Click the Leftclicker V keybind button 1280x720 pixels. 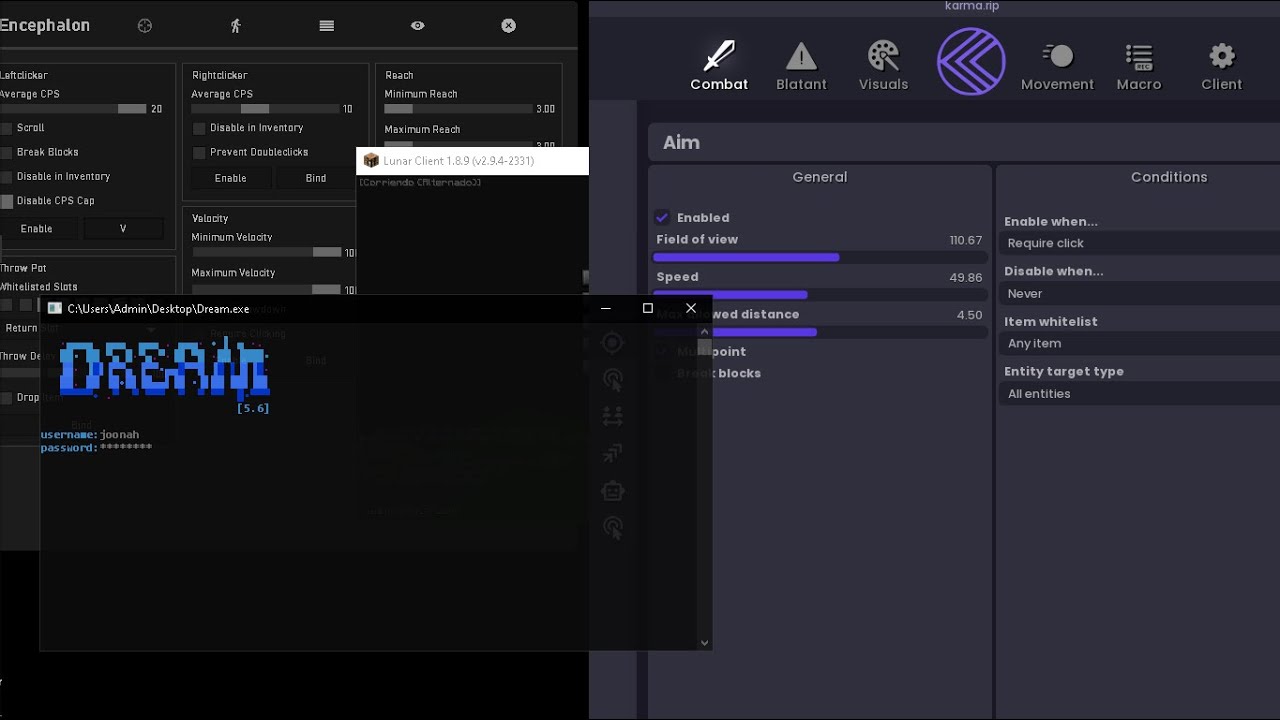123,229
